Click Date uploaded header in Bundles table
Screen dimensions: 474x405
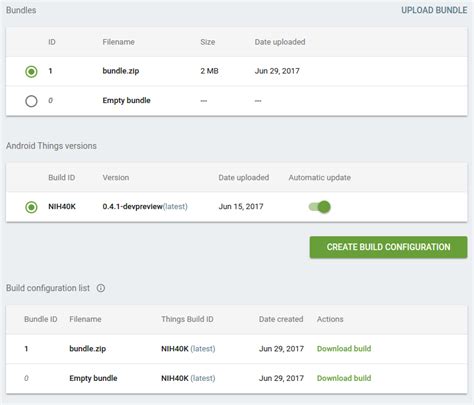pyautogui.click(x=280, y=42)
